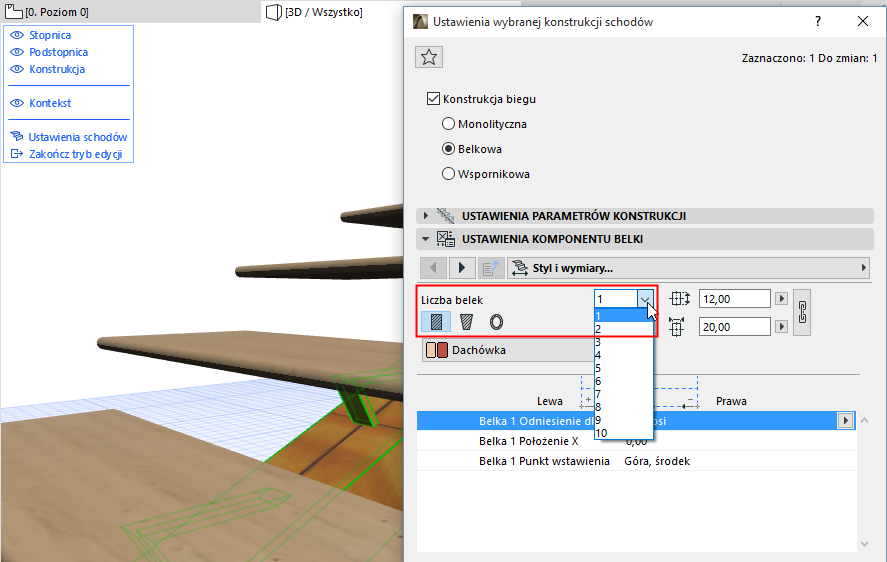Toggle Podstopnica visibility eye icon
The image size is (887, 562).
coord(17,52)
